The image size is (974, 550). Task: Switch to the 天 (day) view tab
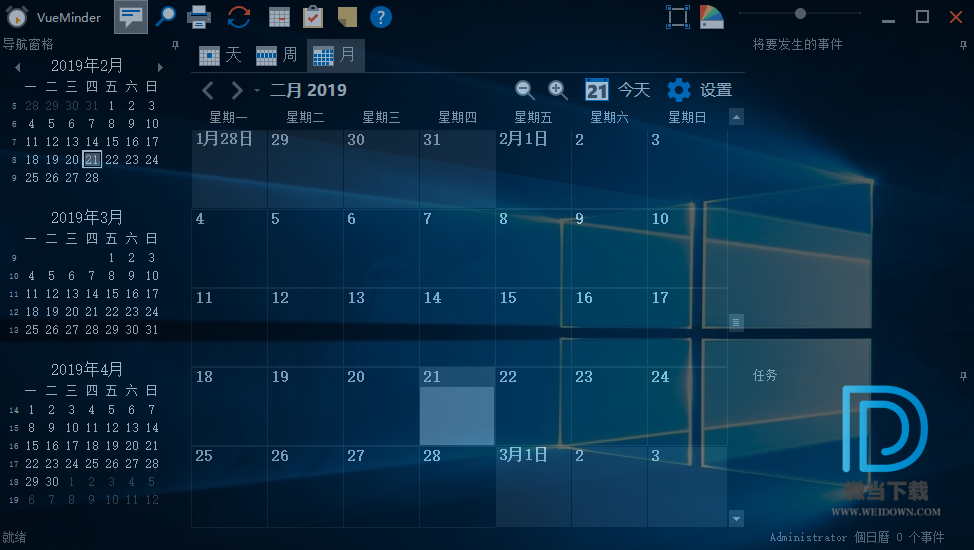click(221, 55)
